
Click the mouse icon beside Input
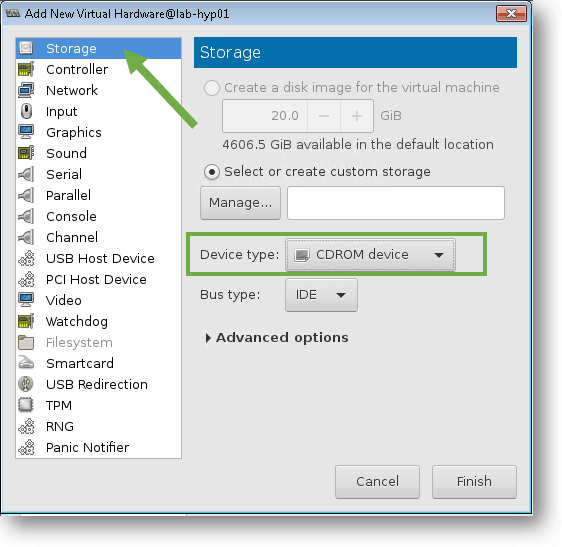(26, 111)
